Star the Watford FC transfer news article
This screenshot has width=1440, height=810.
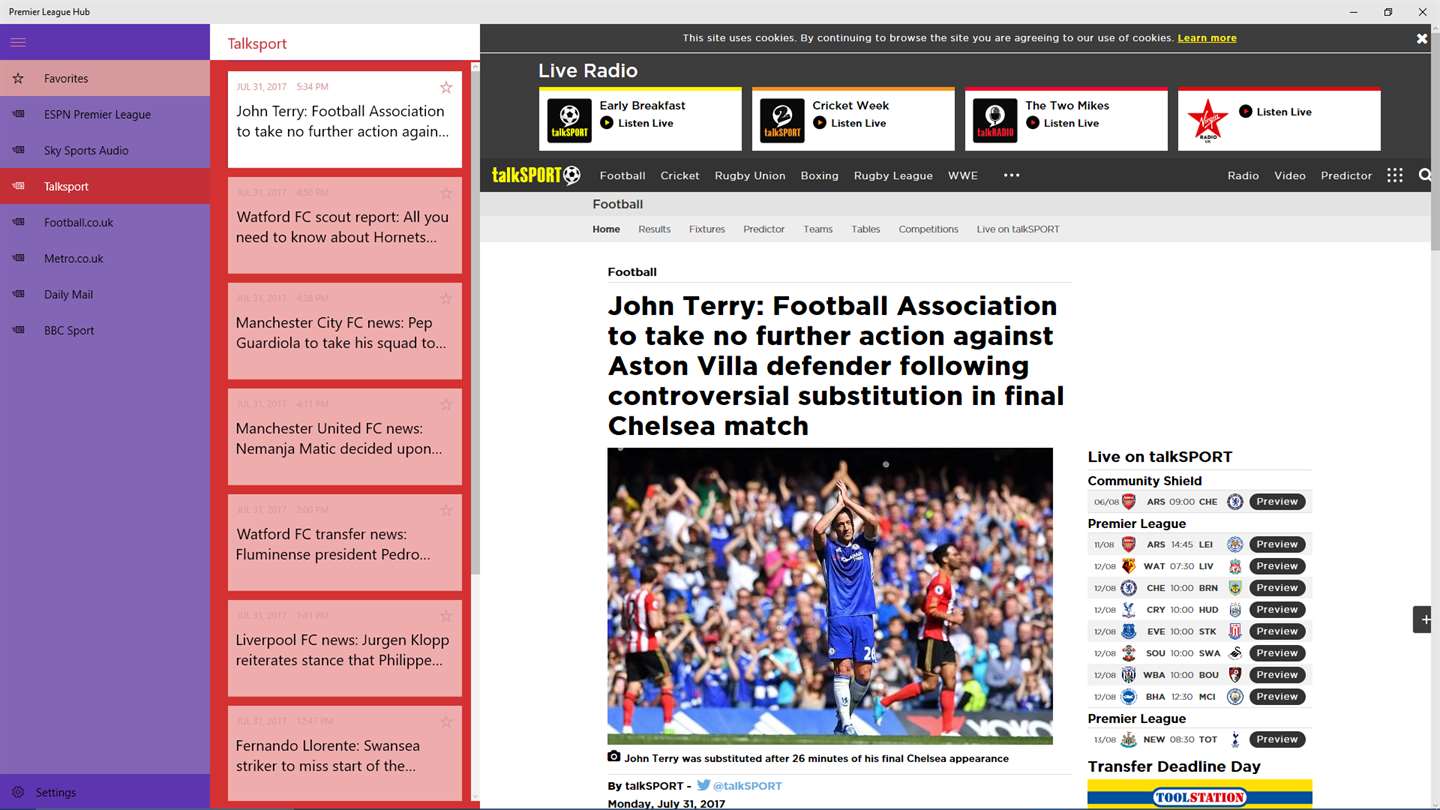click(x=446, y=510)
